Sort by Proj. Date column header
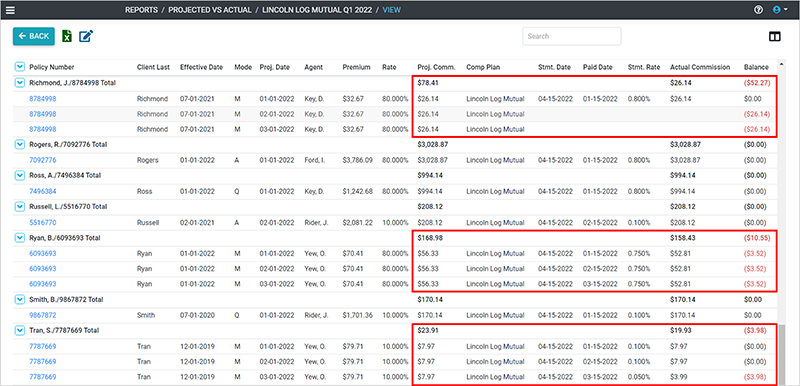The image size is (800, 386). 275,67
